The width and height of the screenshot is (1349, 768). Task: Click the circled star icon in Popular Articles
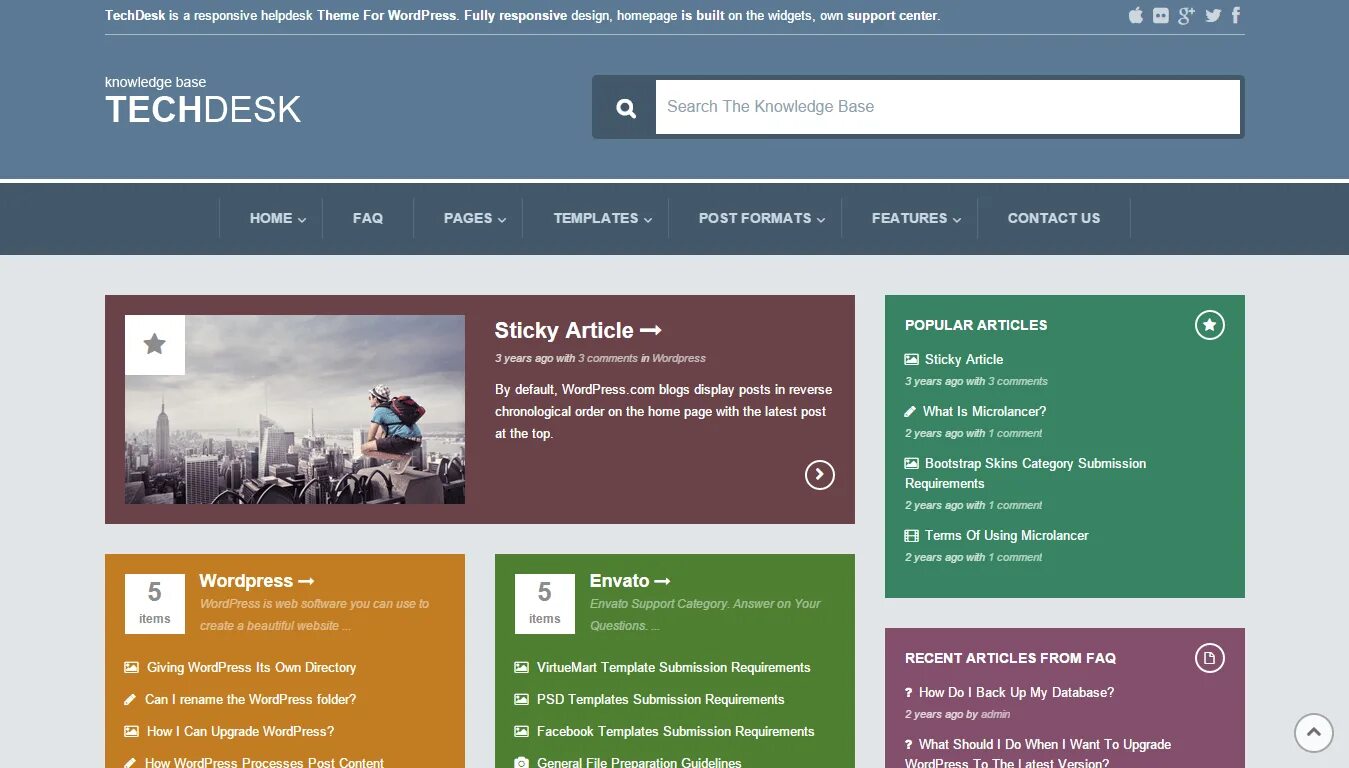1210,325
